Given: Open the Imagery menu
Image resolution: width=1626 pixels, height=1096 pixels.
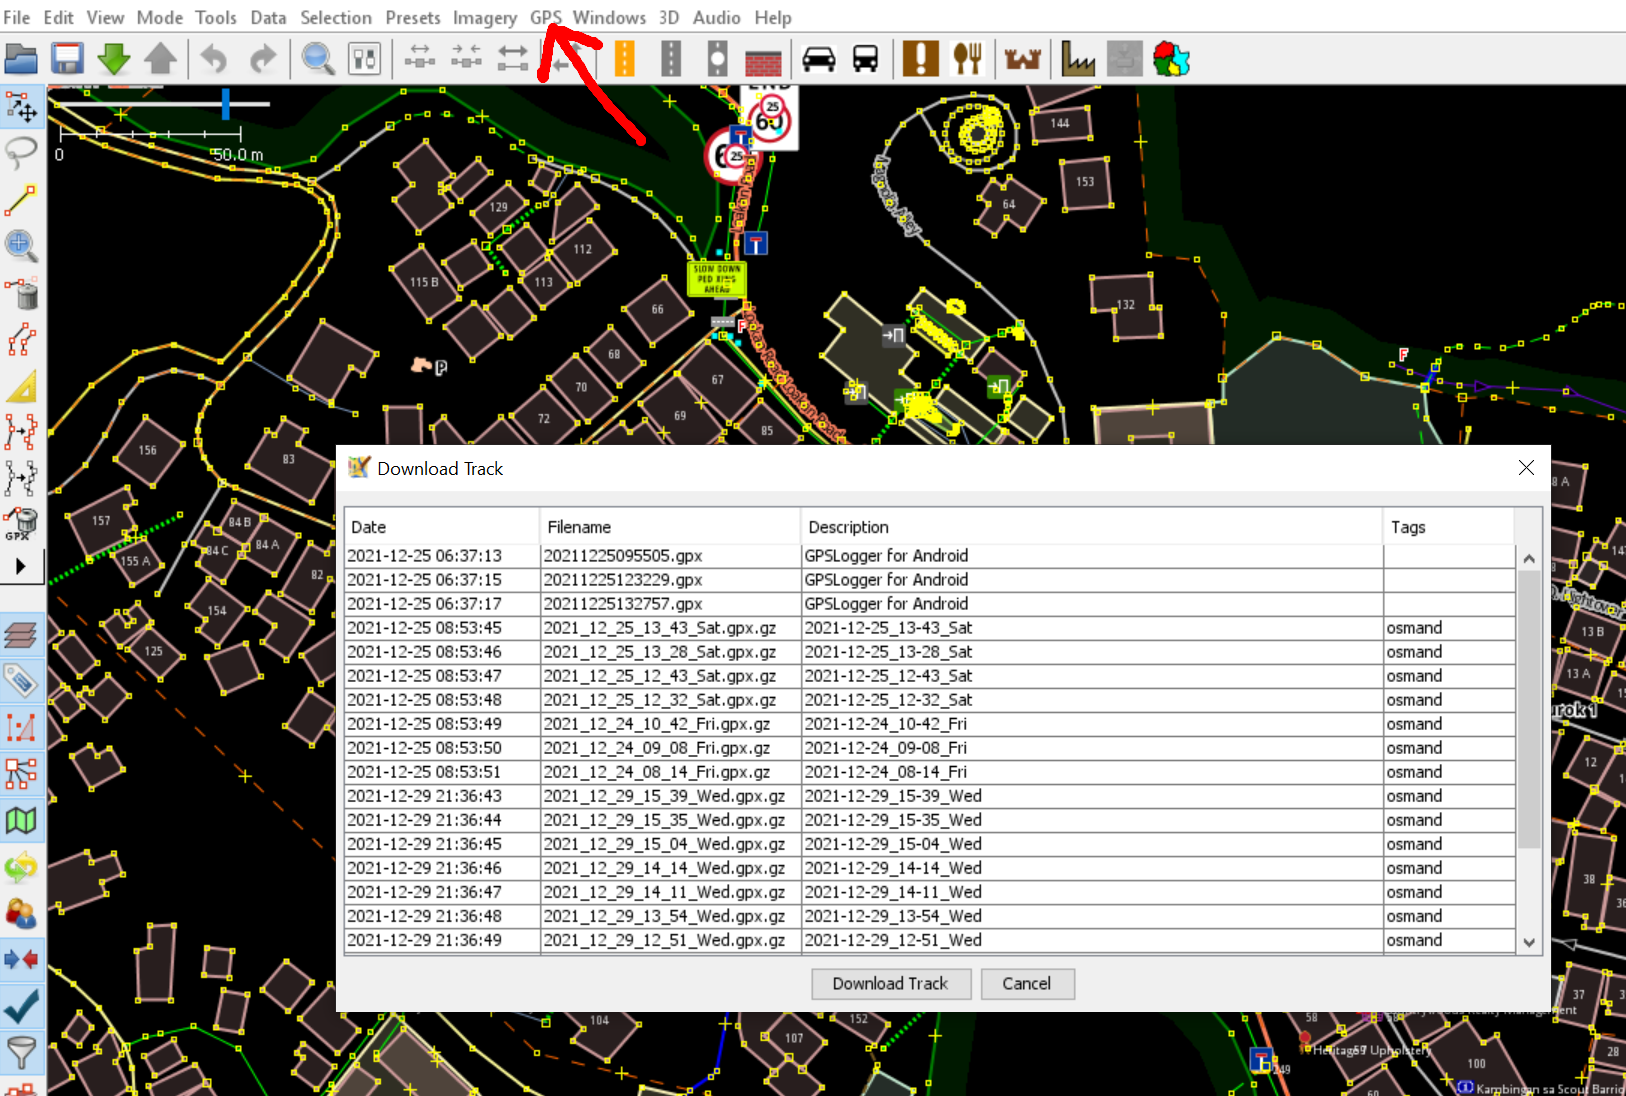Looking at the screenshot, I should pyautogui.click(x=485, y=17).
